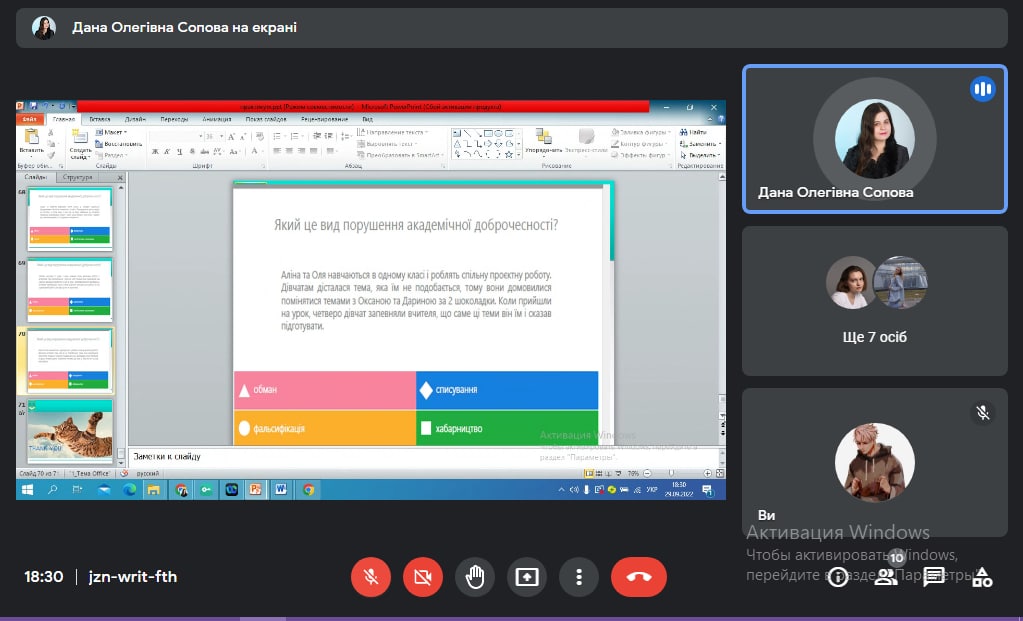Screen dimensions: 1023x621
Task: Click Chrome icon in shared taskbar
Action: 309,490
